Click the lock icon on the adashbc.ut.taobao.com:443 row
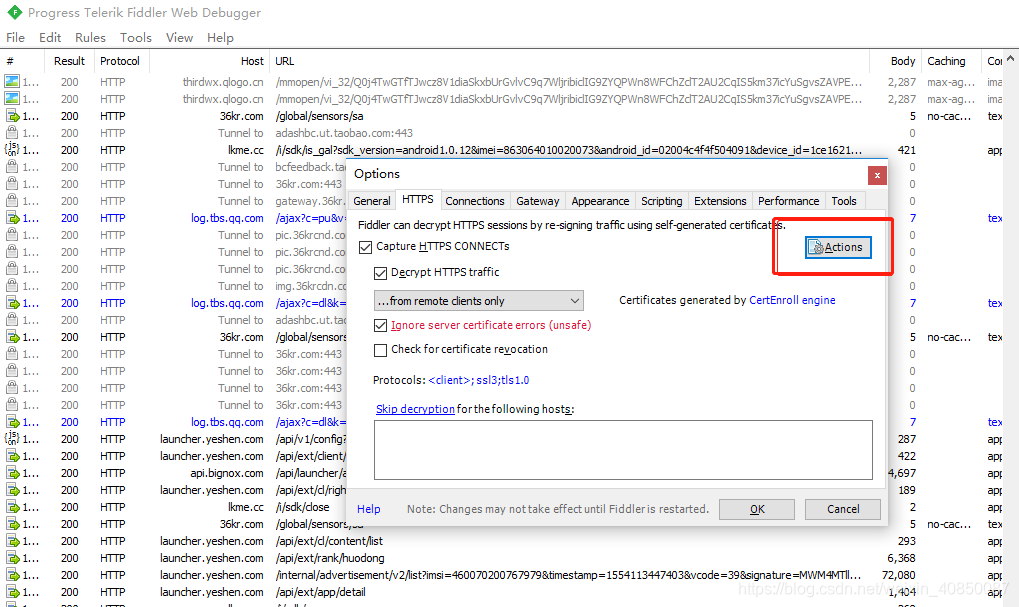Screen dimensions: 1019x607 12,133
